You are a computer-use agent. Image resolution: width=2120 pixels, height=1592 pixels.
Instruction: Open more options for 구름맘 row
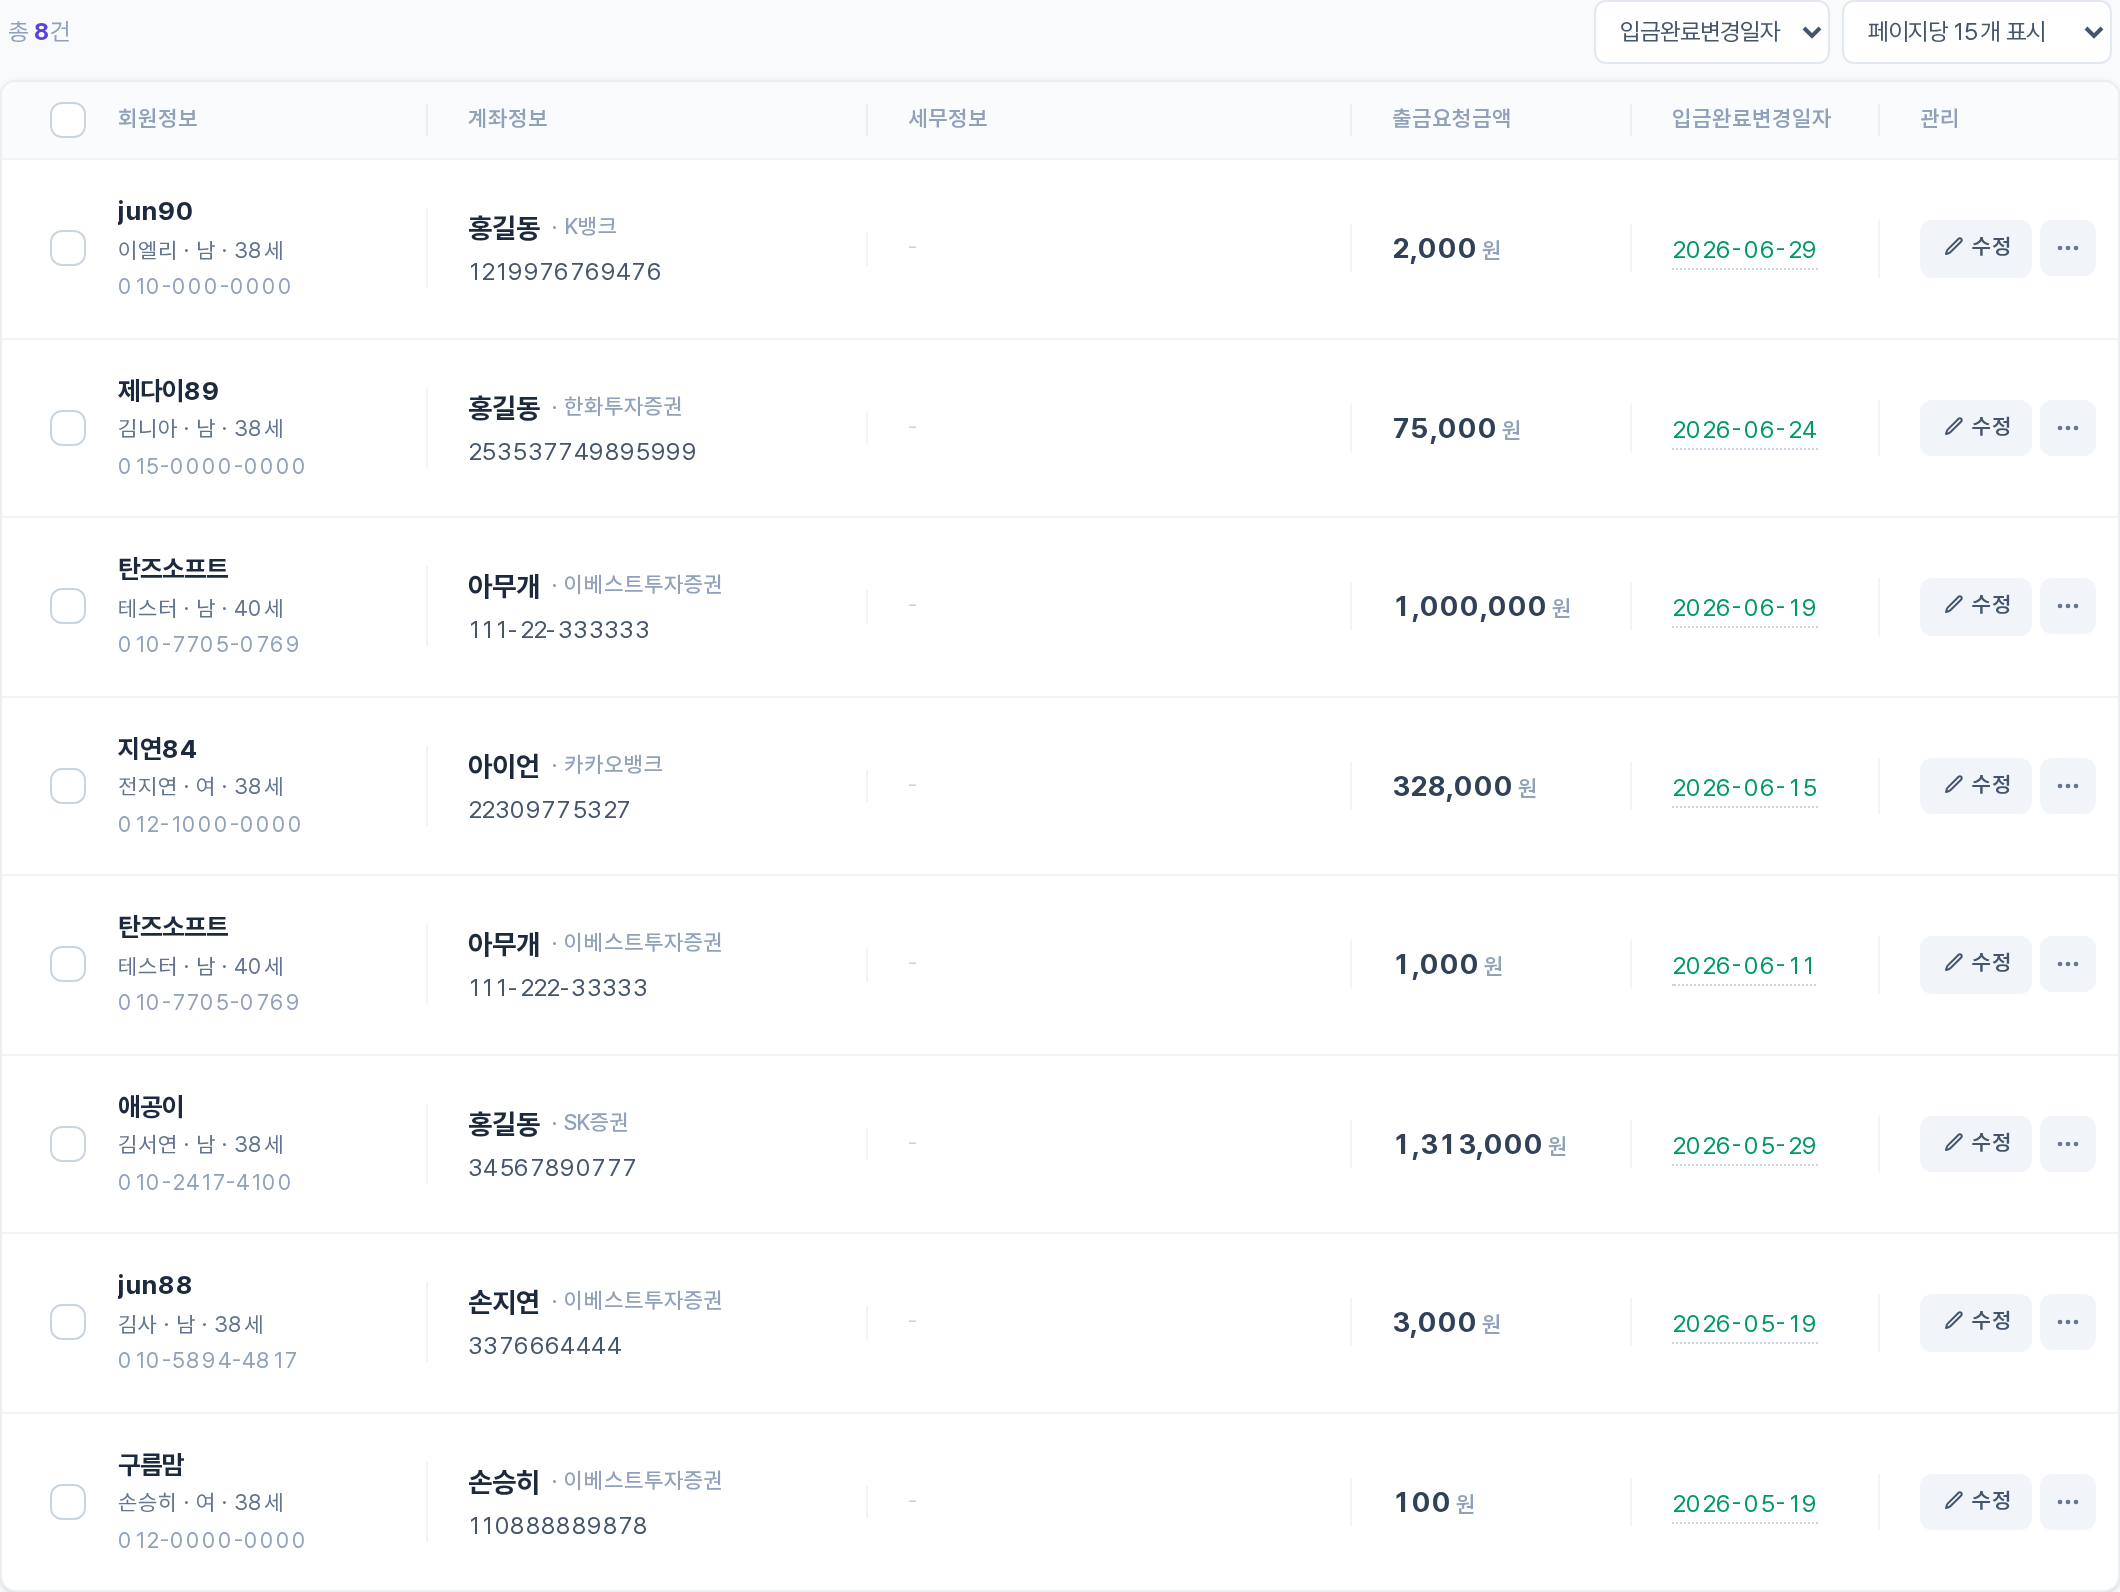pos(2067,1502)
